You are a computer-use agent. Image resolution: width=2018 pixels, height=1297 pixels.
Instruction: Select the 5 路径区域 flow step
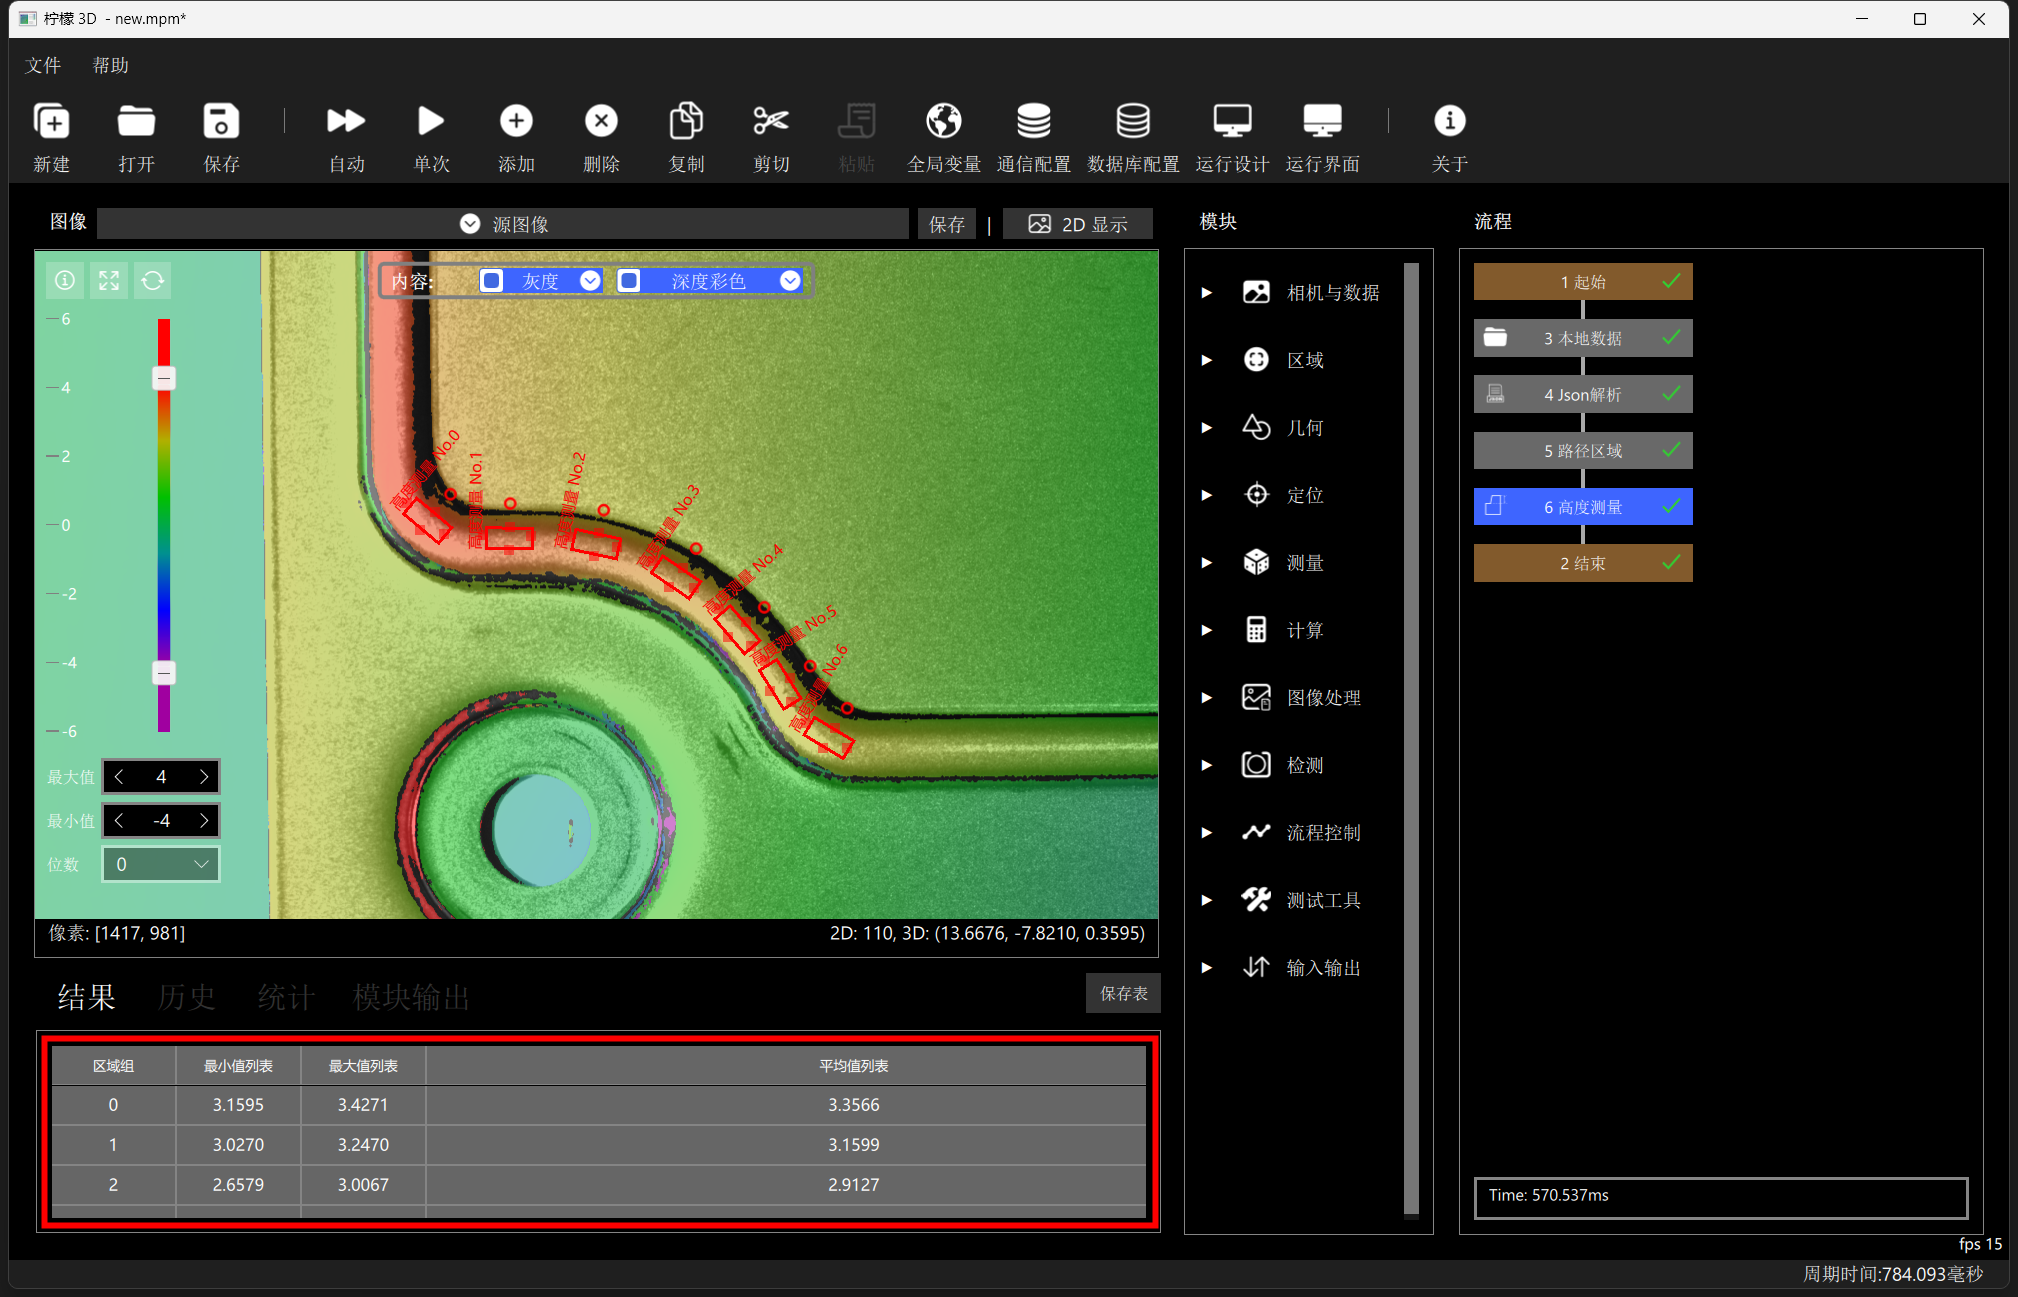pos(1582,451)
